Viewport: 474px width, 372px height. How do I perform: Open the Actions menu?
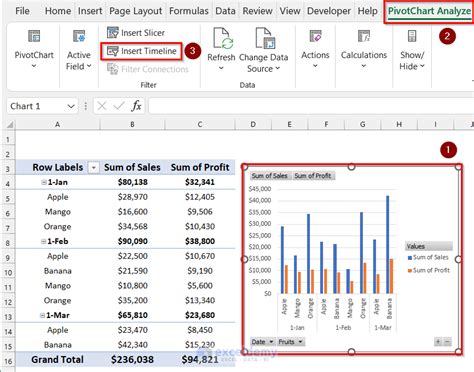click(315, 49)
